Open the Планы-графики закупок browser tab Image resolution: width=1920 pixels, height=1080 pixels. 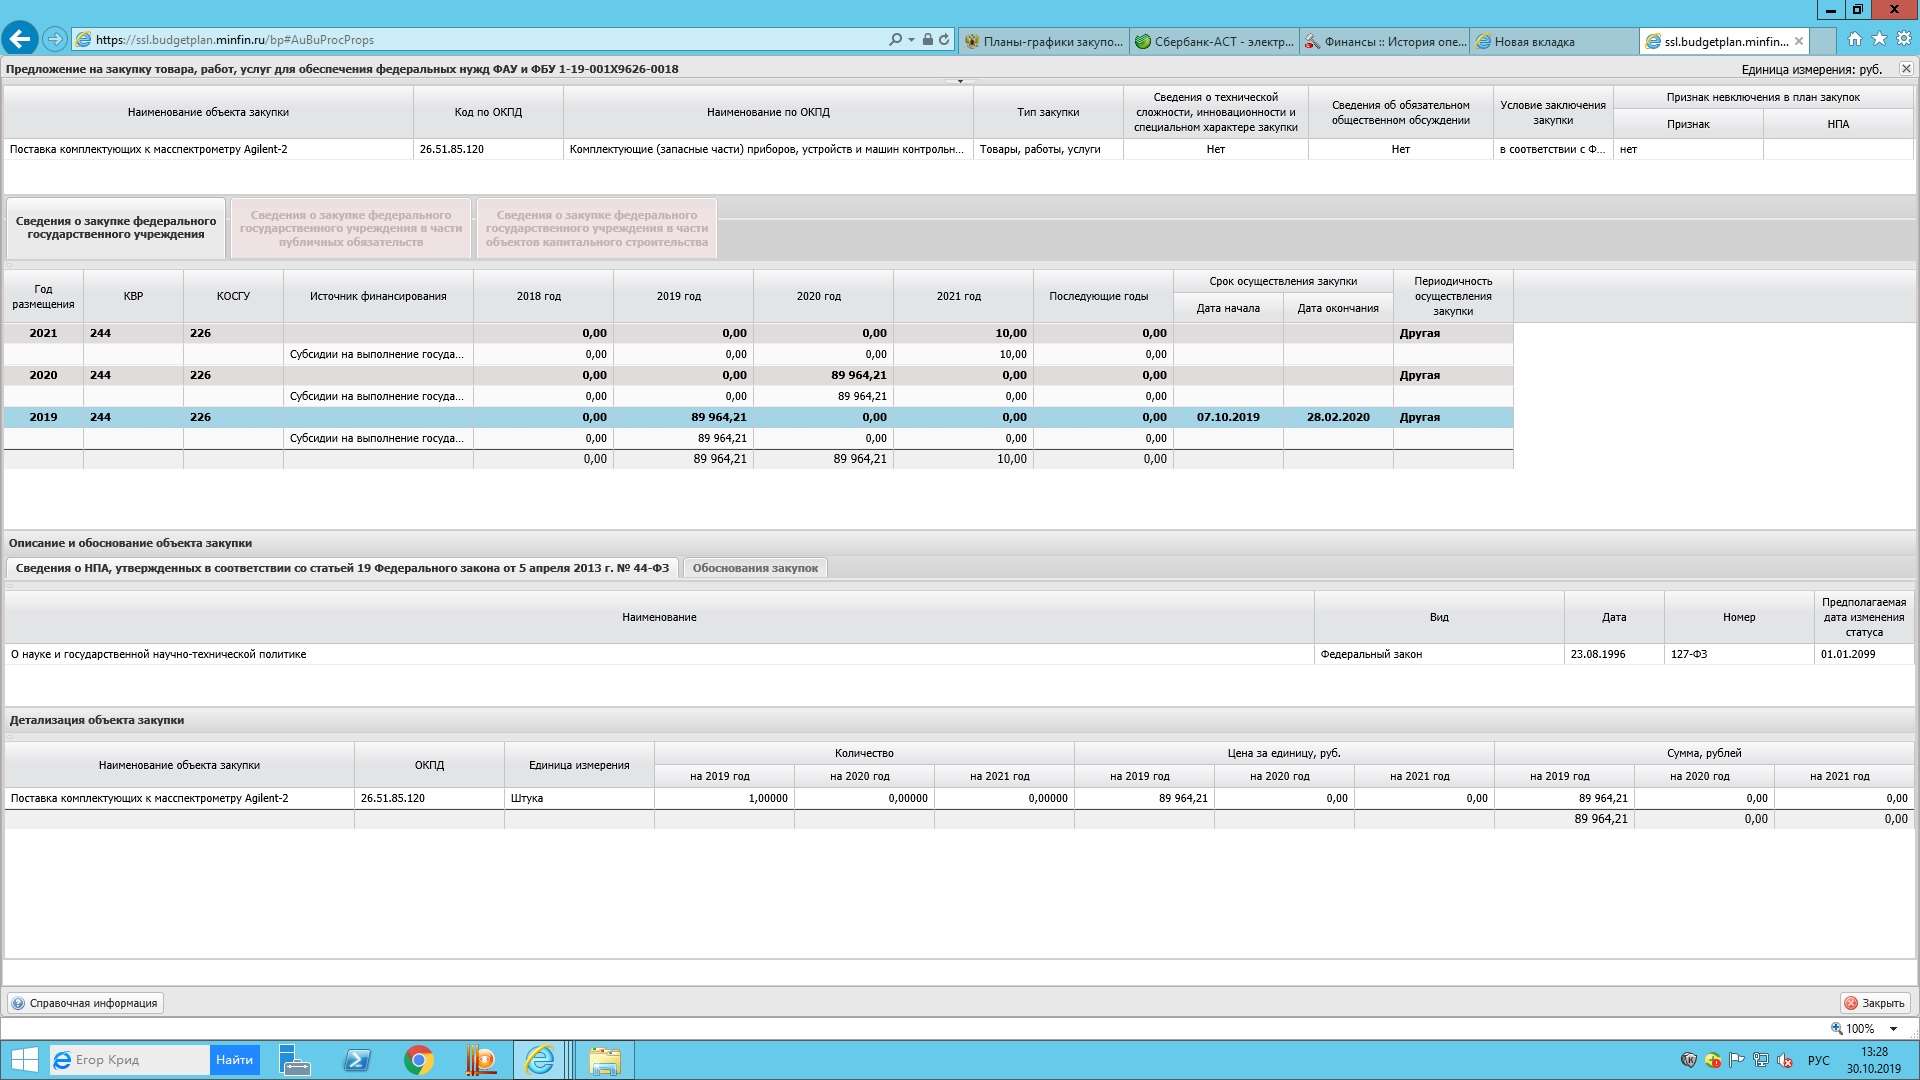[1043, 41]
